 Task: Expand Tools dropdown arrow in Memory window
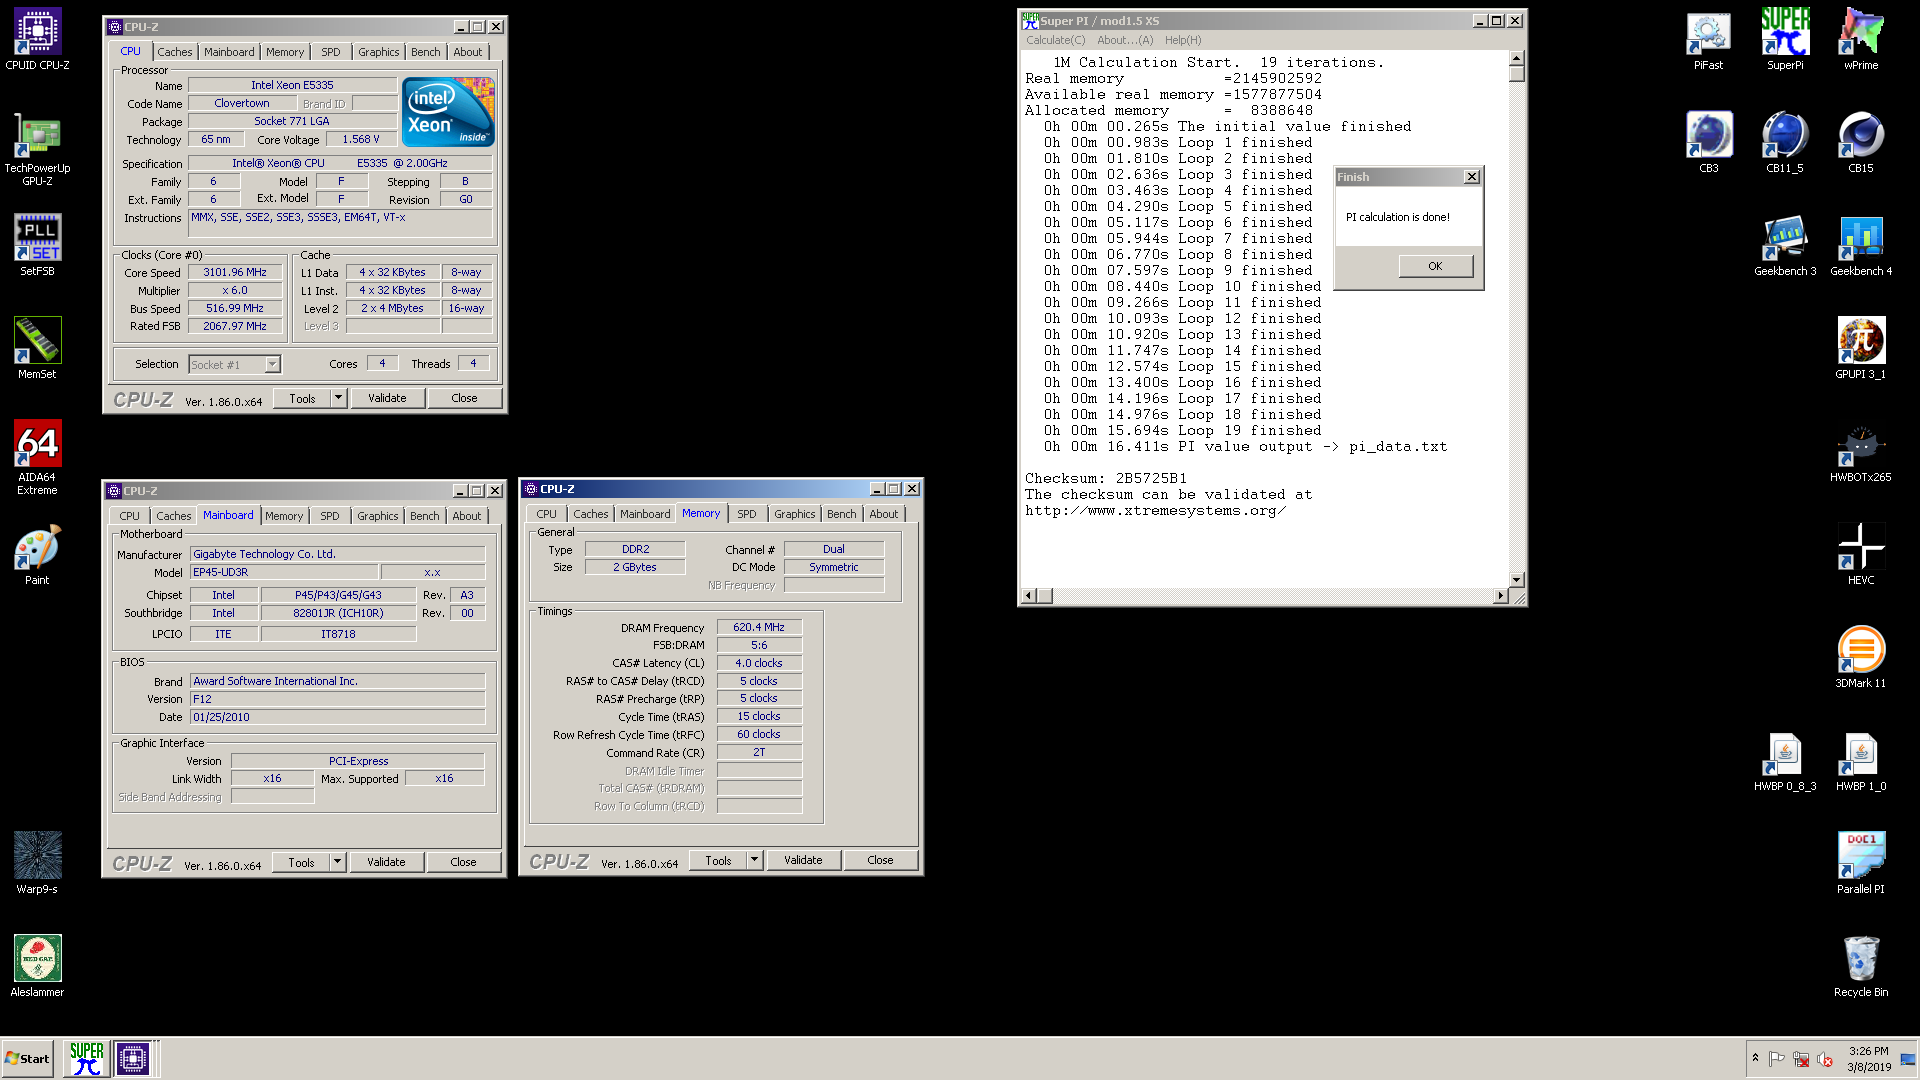(754, 860)
